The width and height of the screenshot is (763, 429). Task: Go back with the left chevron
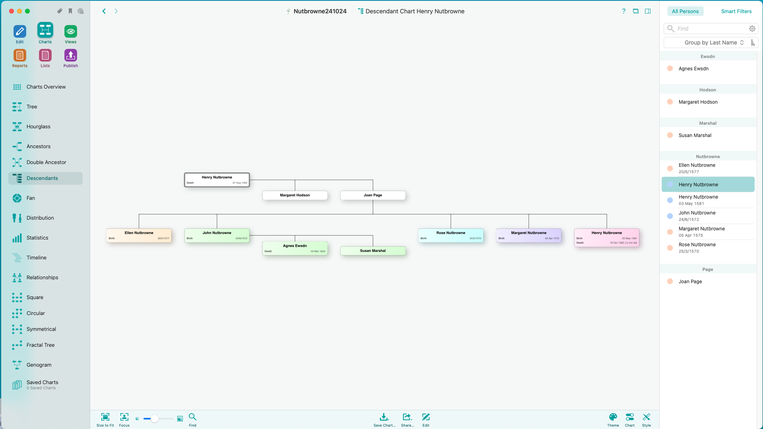(x=104, y=11)
